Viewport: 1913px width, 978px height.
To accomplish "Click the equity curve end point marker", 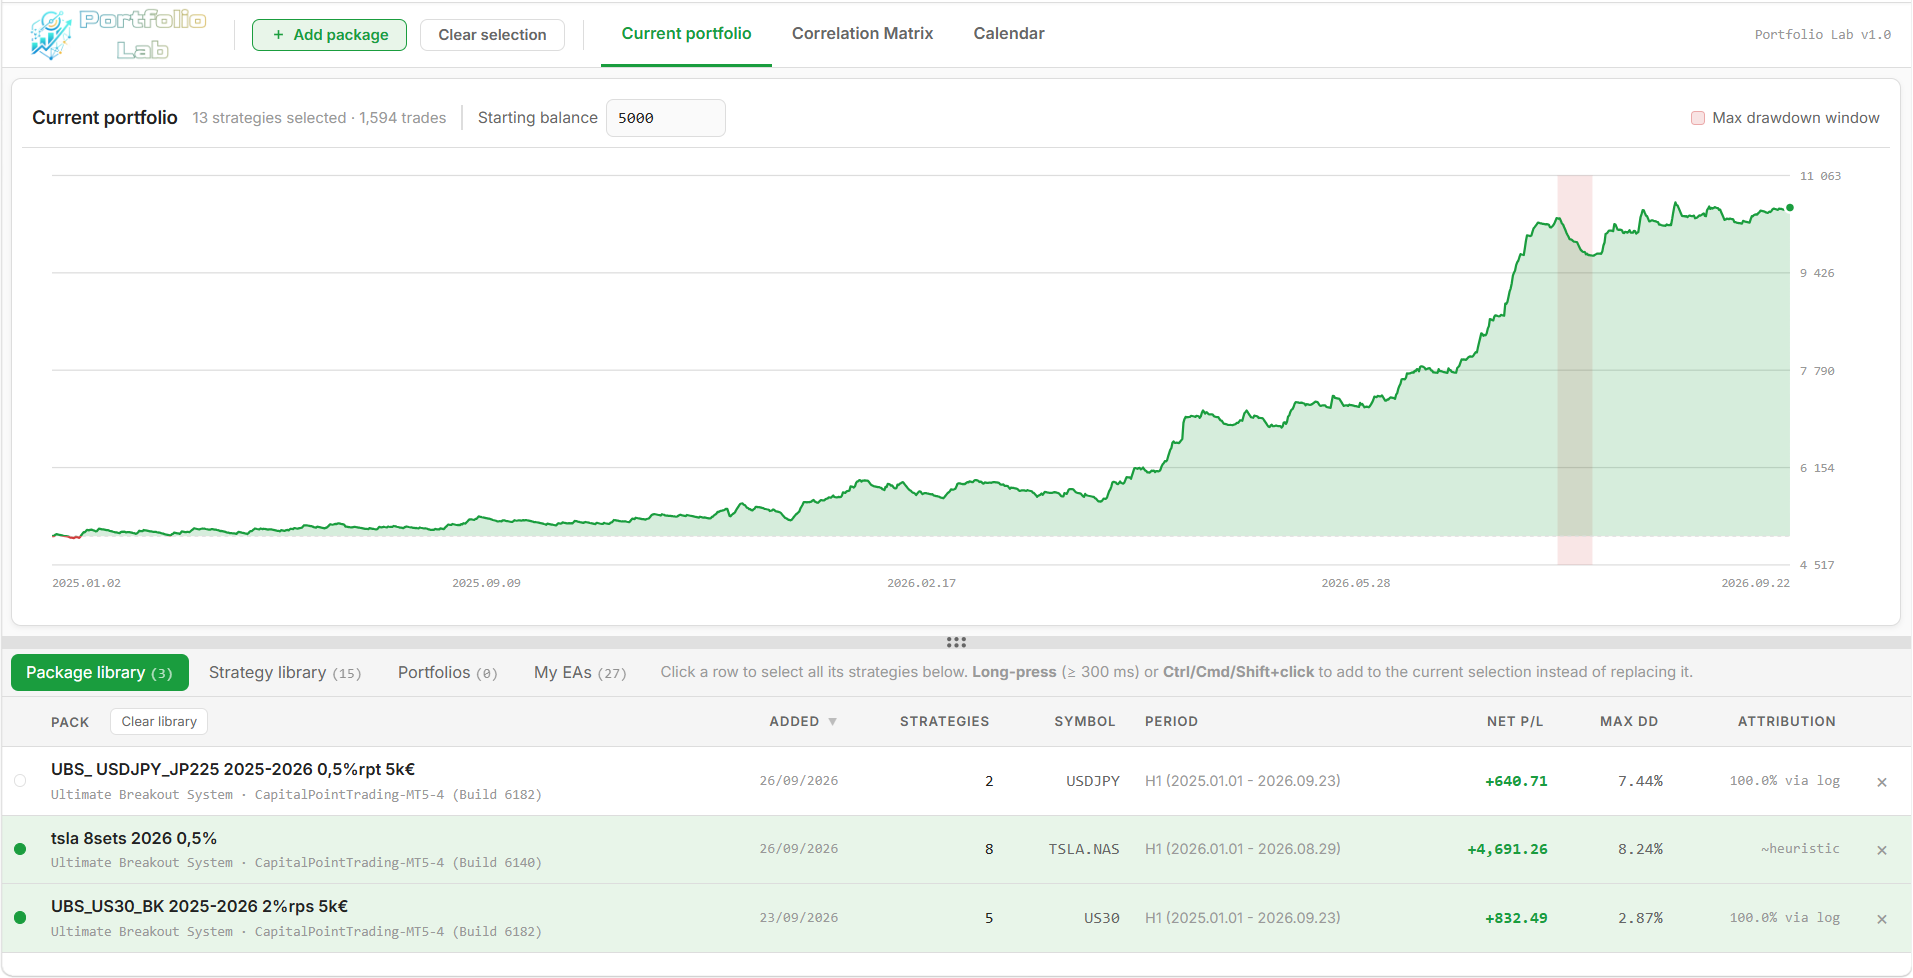I will point(1789,208).
